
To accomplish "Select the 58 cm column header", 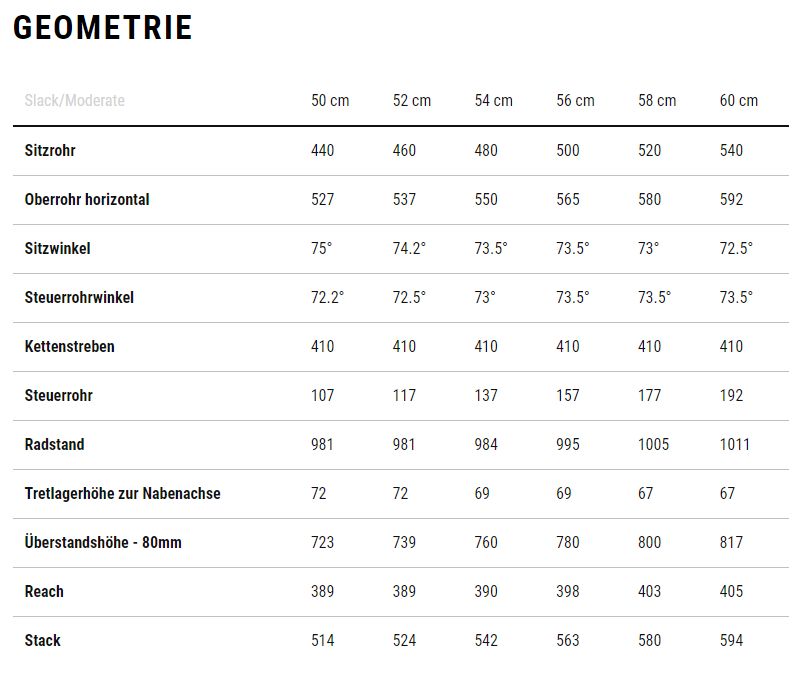I will tap(657, 100).
